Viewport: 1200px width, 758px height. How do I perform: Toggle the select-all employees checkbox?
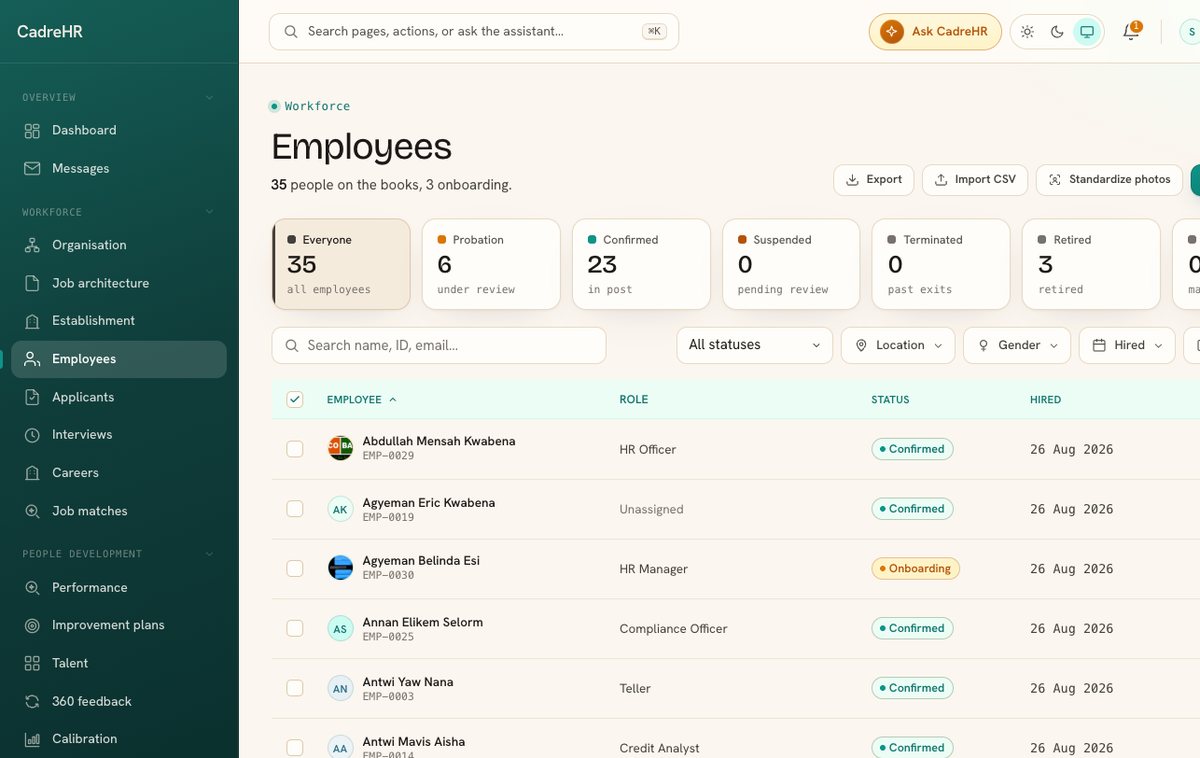pos(295,399)
